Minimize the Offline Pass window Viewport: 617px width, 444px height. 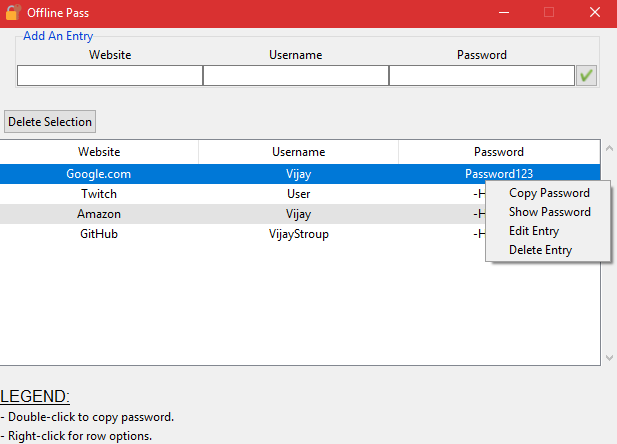(x=504, y=13)
